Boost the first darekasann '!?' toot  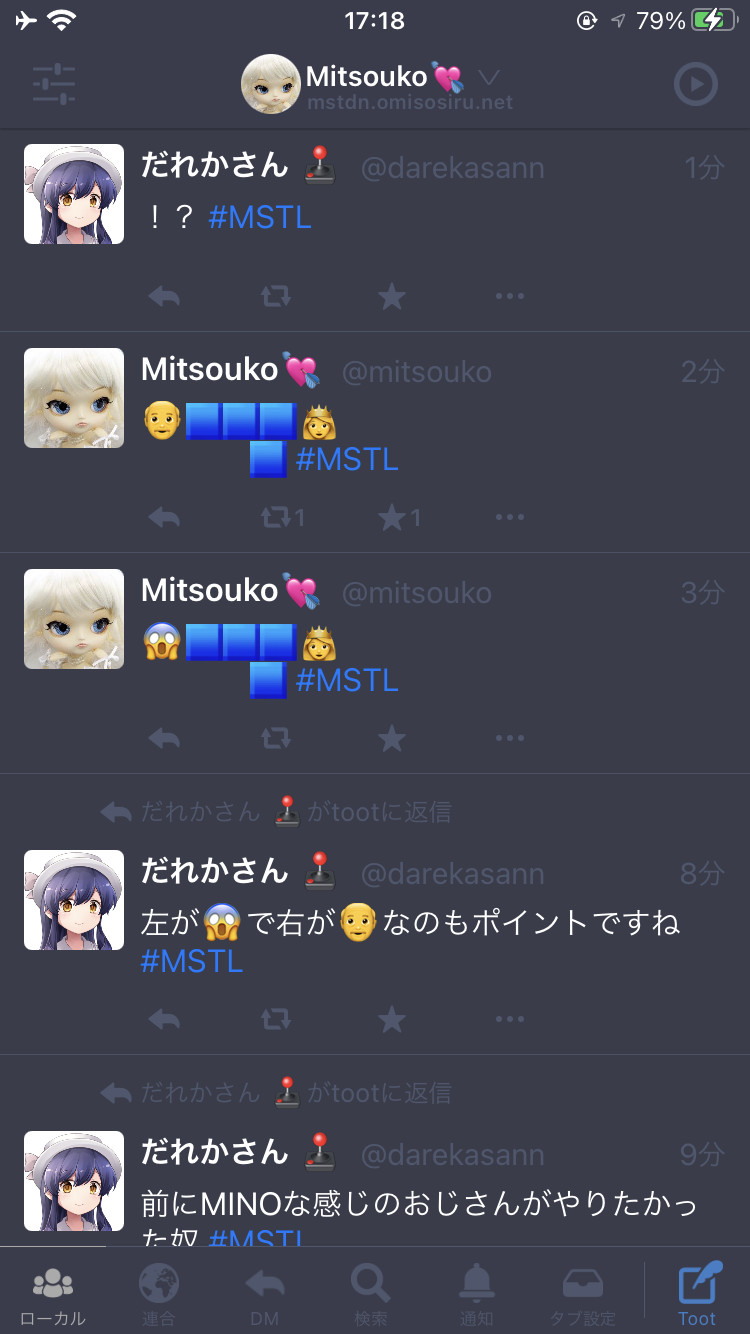(x=276, y=296)
